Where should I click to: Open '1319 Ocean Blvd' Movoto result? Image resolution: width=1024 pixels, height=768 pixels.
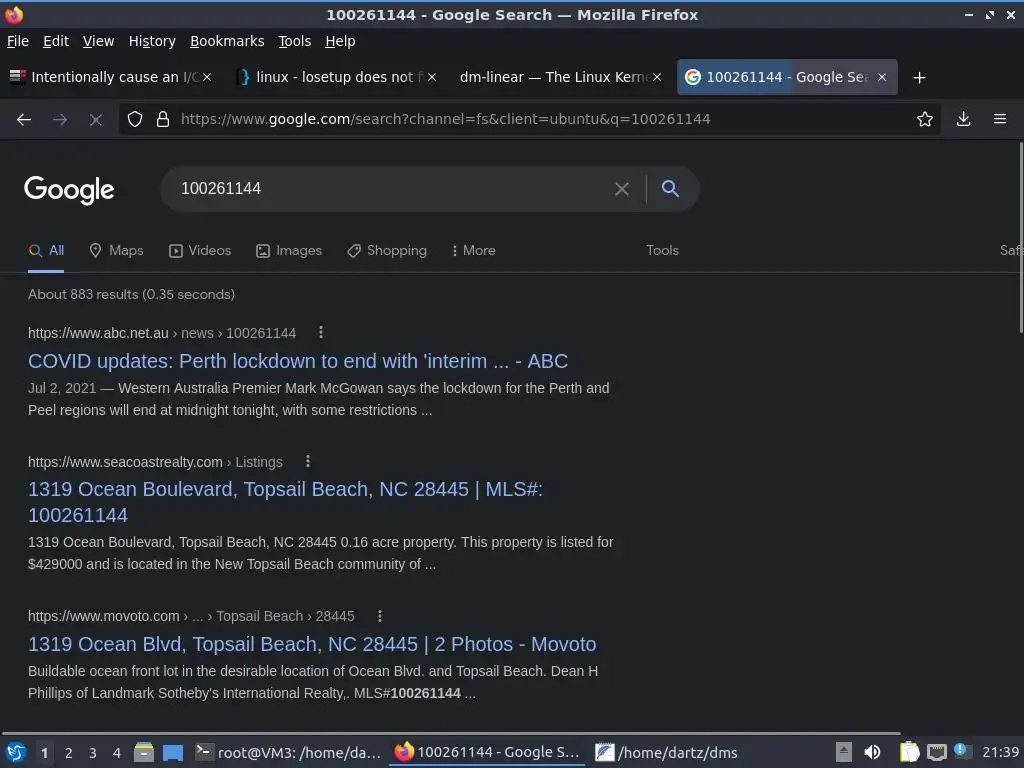click(x=312, y=645)
